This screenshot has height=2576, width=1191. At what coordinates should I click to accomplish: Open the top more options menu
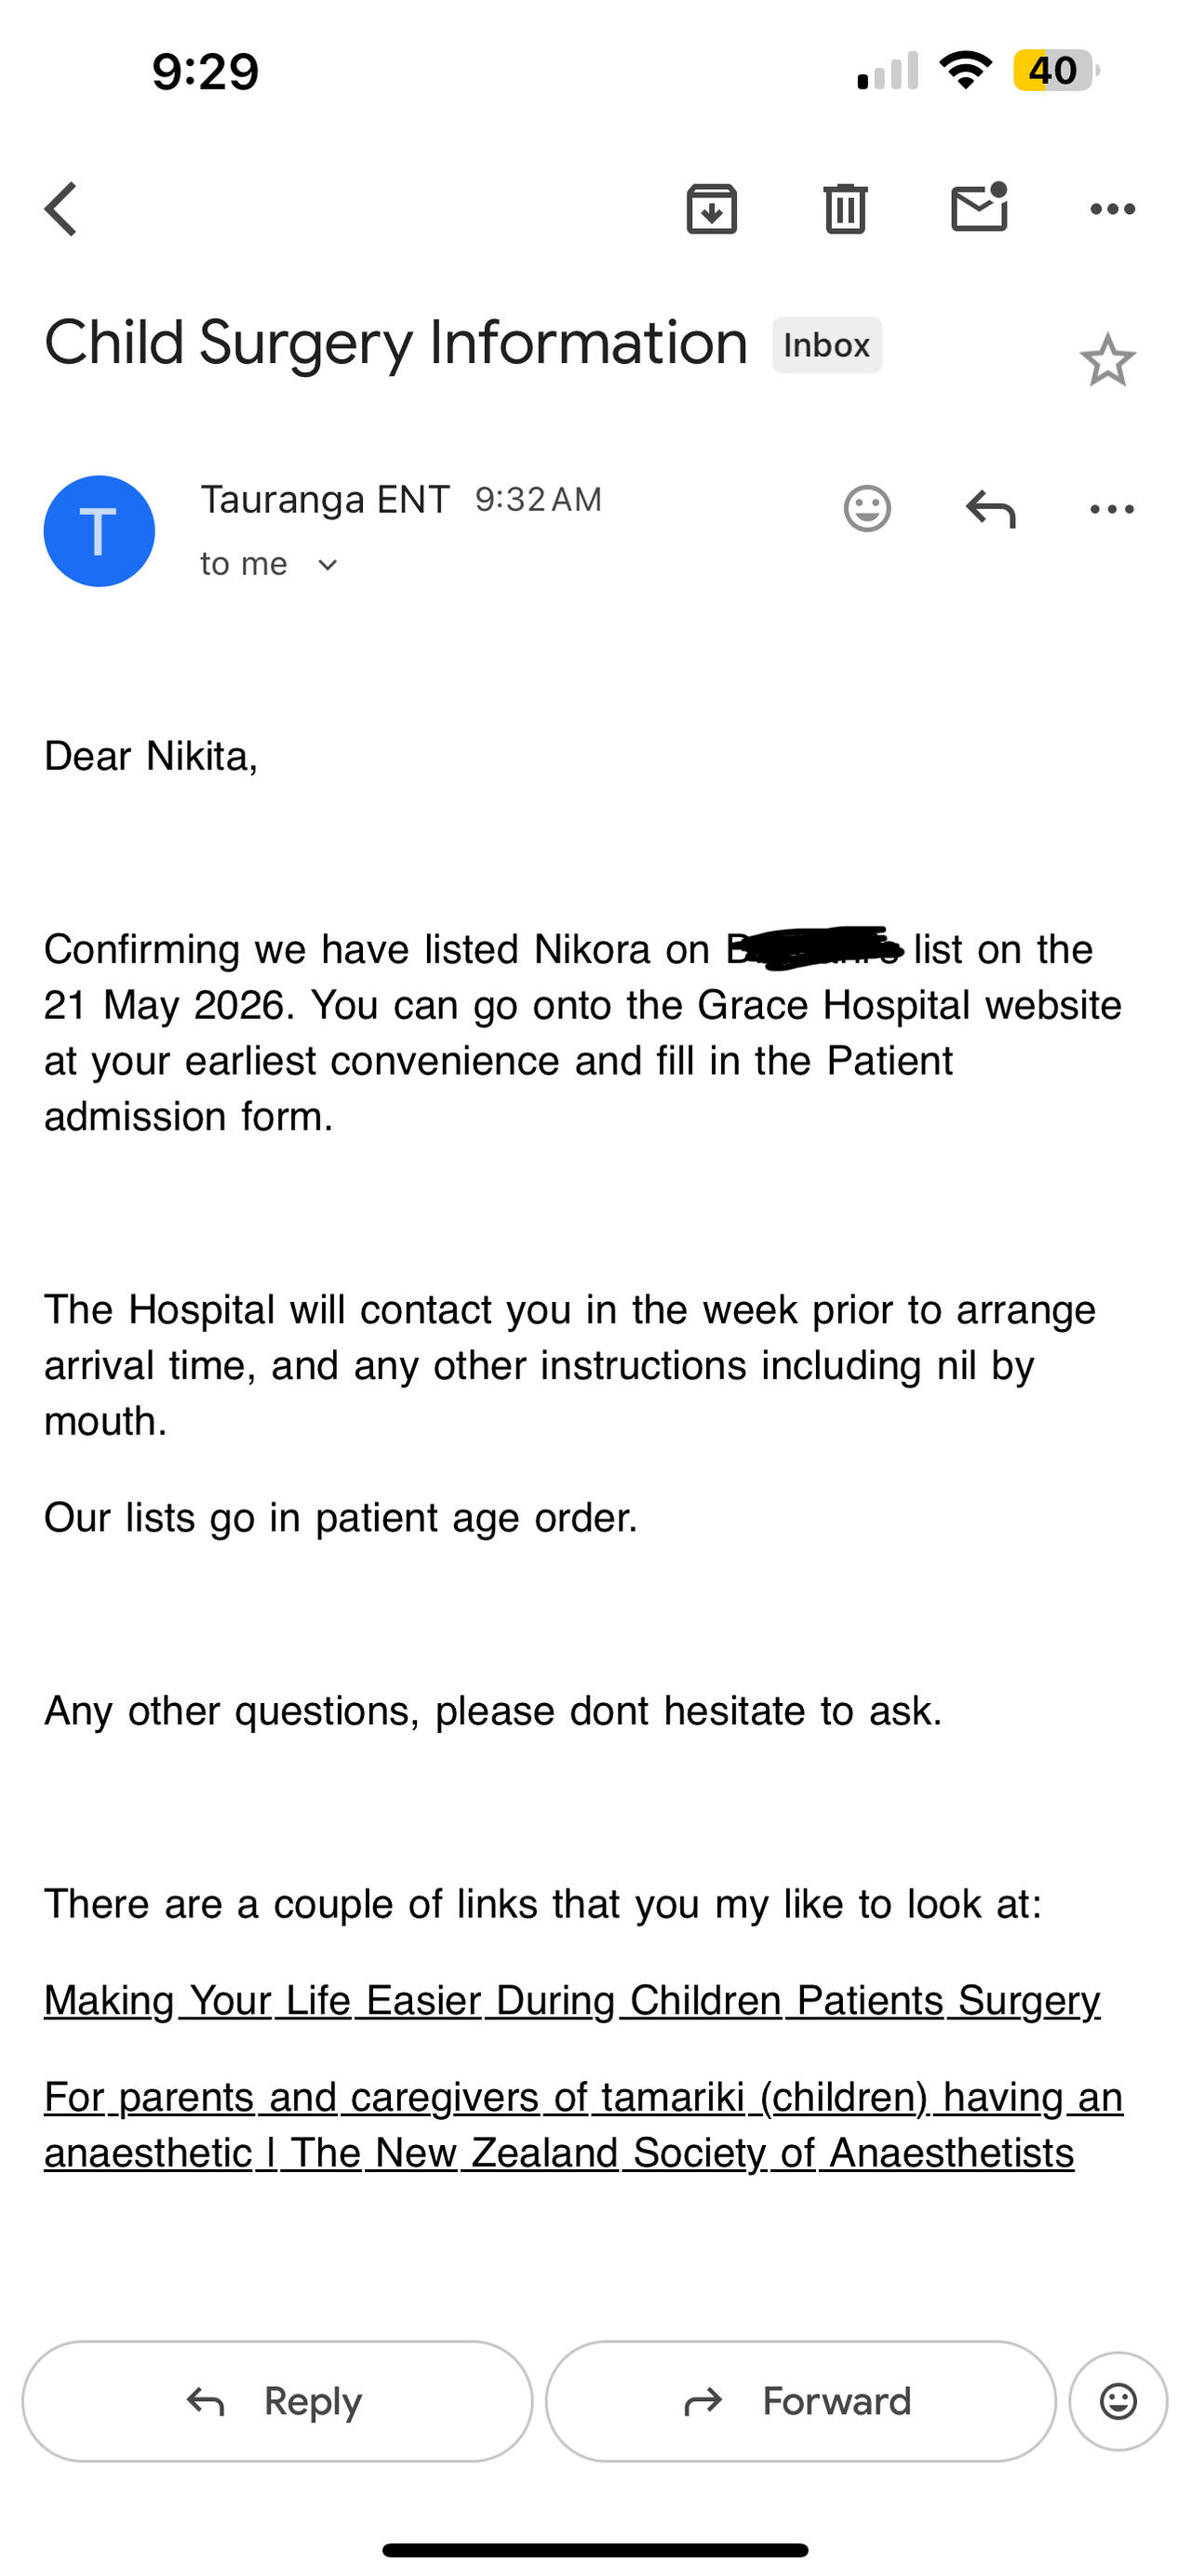coord(1112,209)
